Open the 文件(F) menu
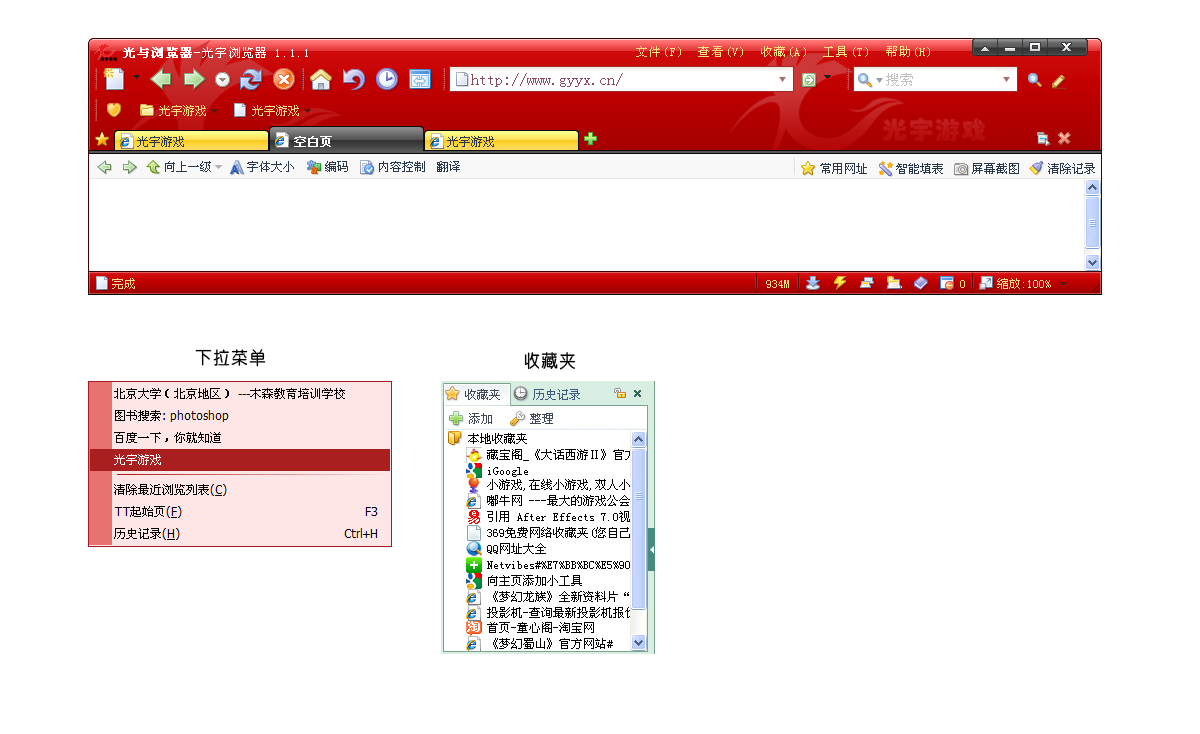The width and height of the screenshot is (1200, 734). [659, 52]
